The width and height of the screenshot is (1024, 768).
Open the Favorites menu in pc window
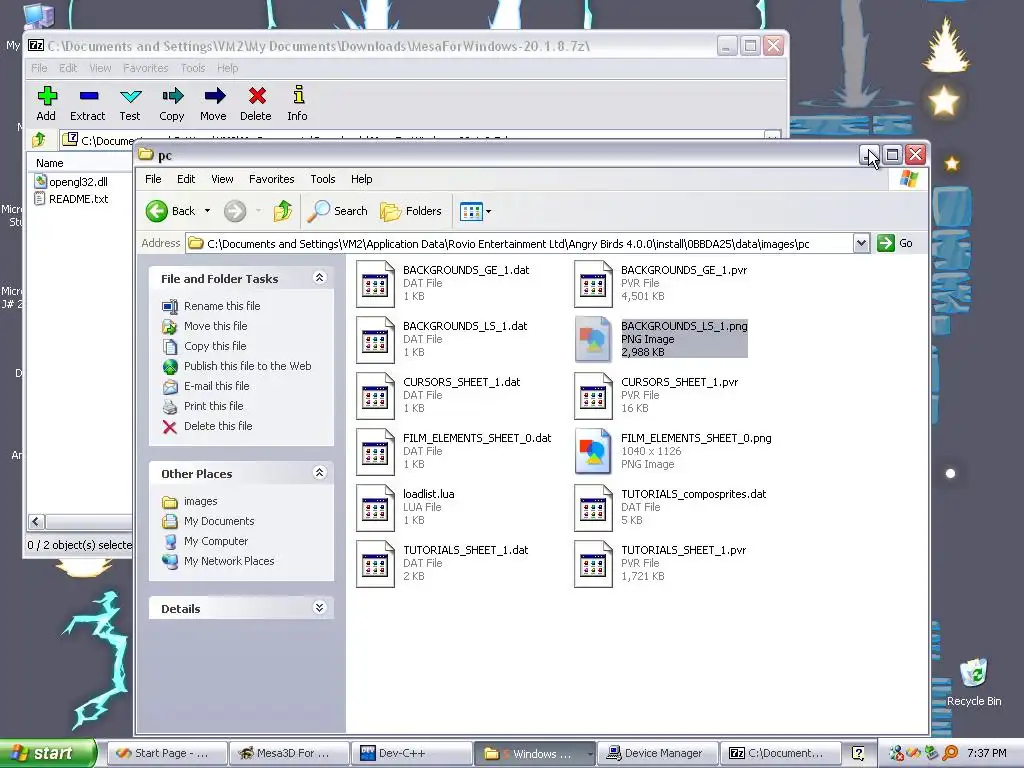click(x=272, y=179)
